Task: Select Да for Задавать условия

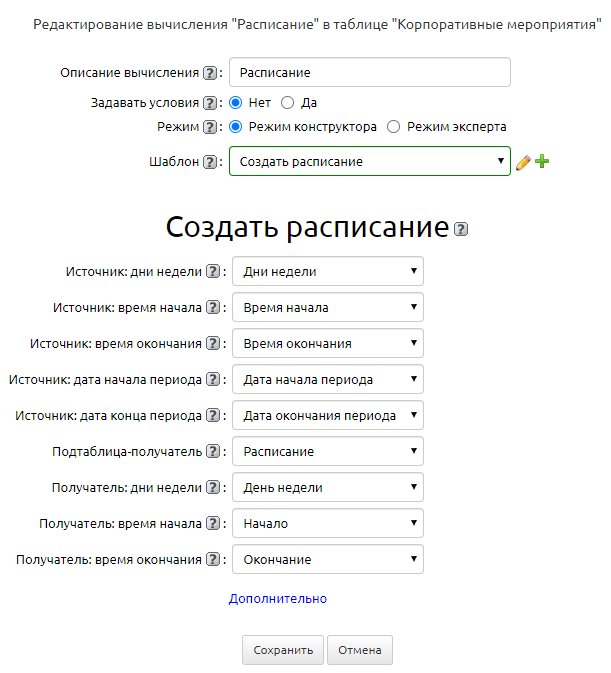Action: [x=287, y=103]
